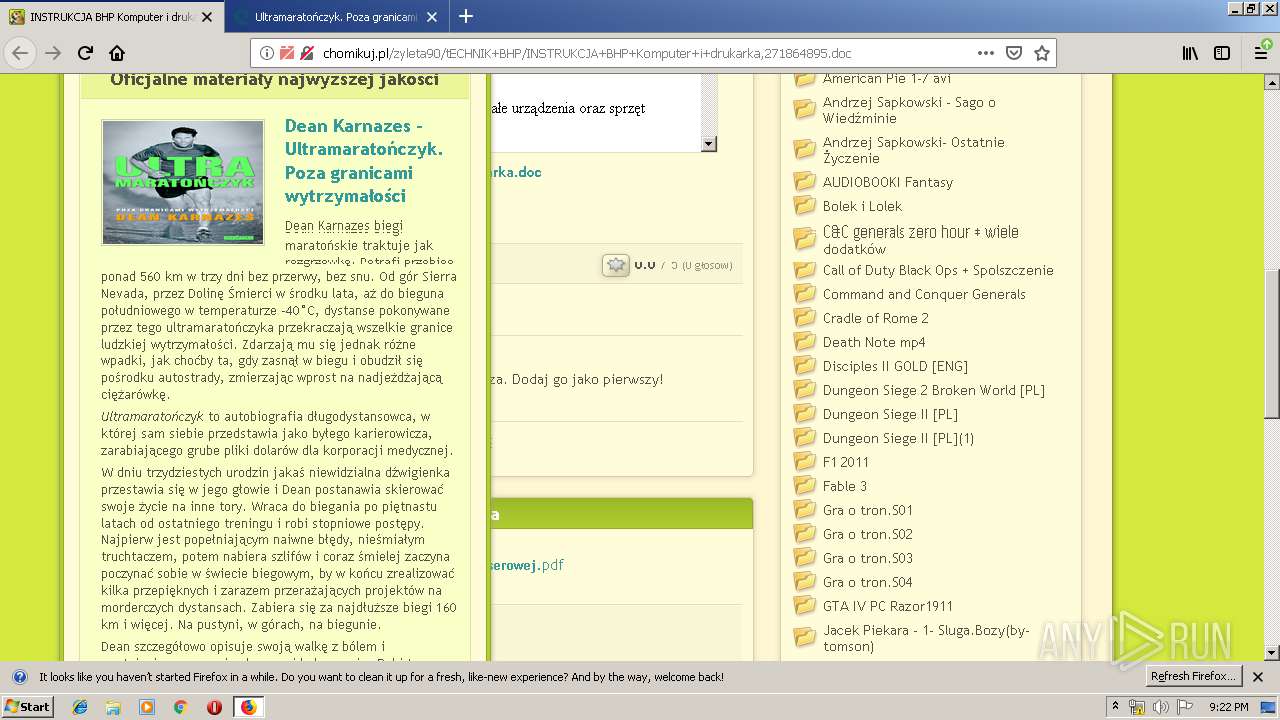Open the Ultramaratończyk book cover image
The width and height of the screenshot is (1280, 720).
pyautogui.click(x=183, y=182)
